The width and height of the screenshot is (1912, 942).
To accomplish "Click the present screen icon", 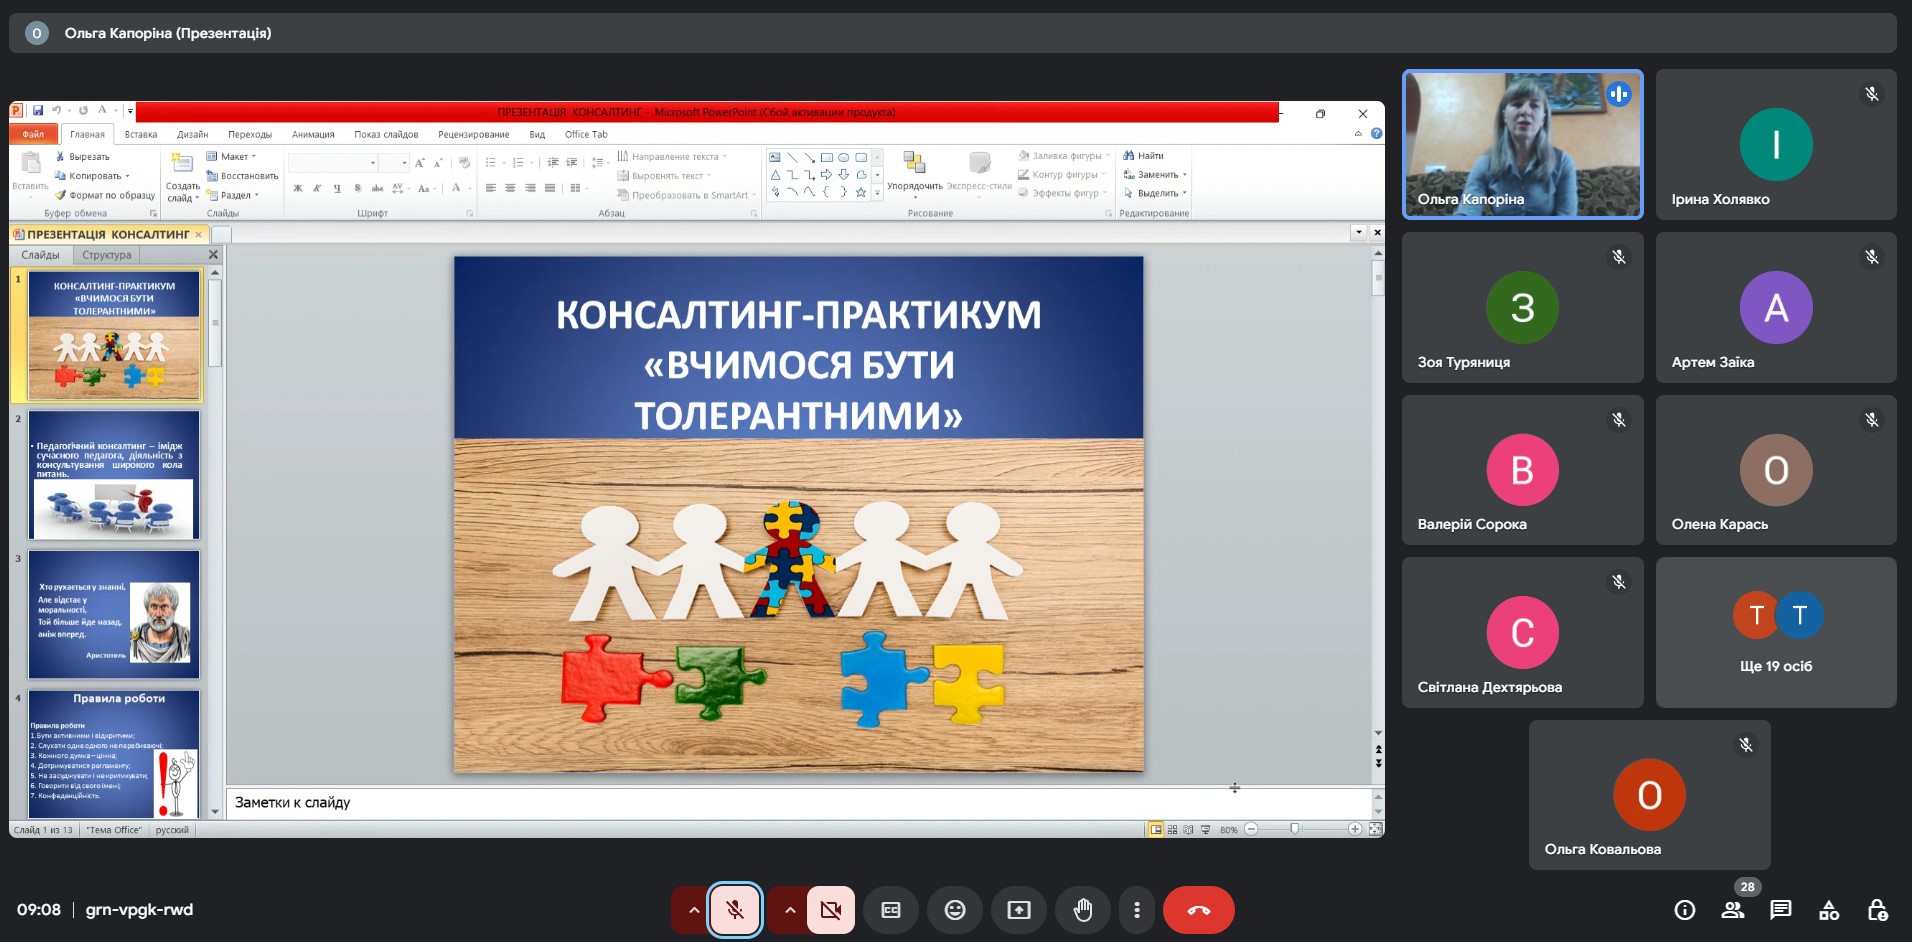I will [x=1019, y=910].
